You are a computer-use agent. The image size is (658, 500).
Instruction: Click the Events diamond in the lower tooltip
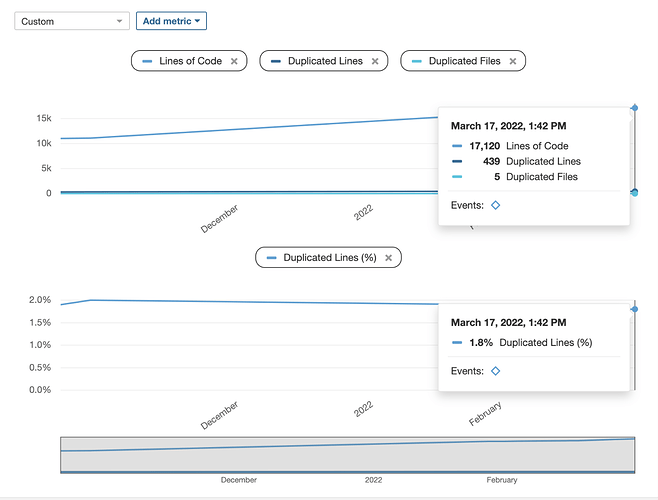tap(496, 371)
